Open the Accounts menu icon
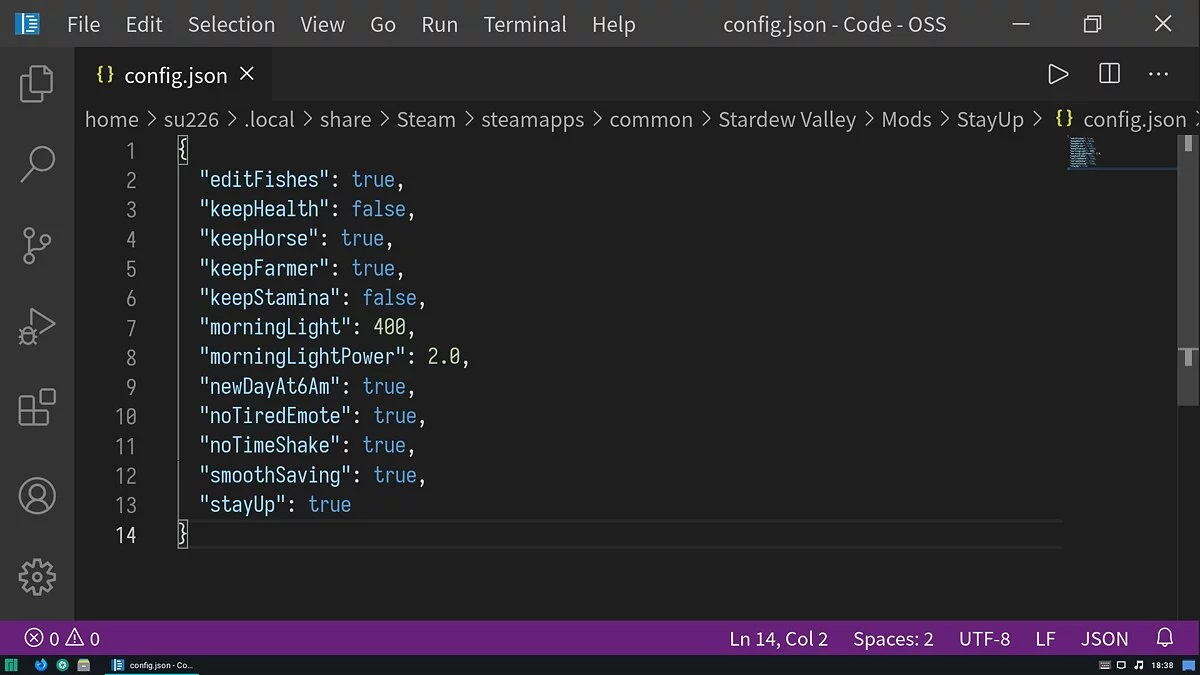 point(37,496)
